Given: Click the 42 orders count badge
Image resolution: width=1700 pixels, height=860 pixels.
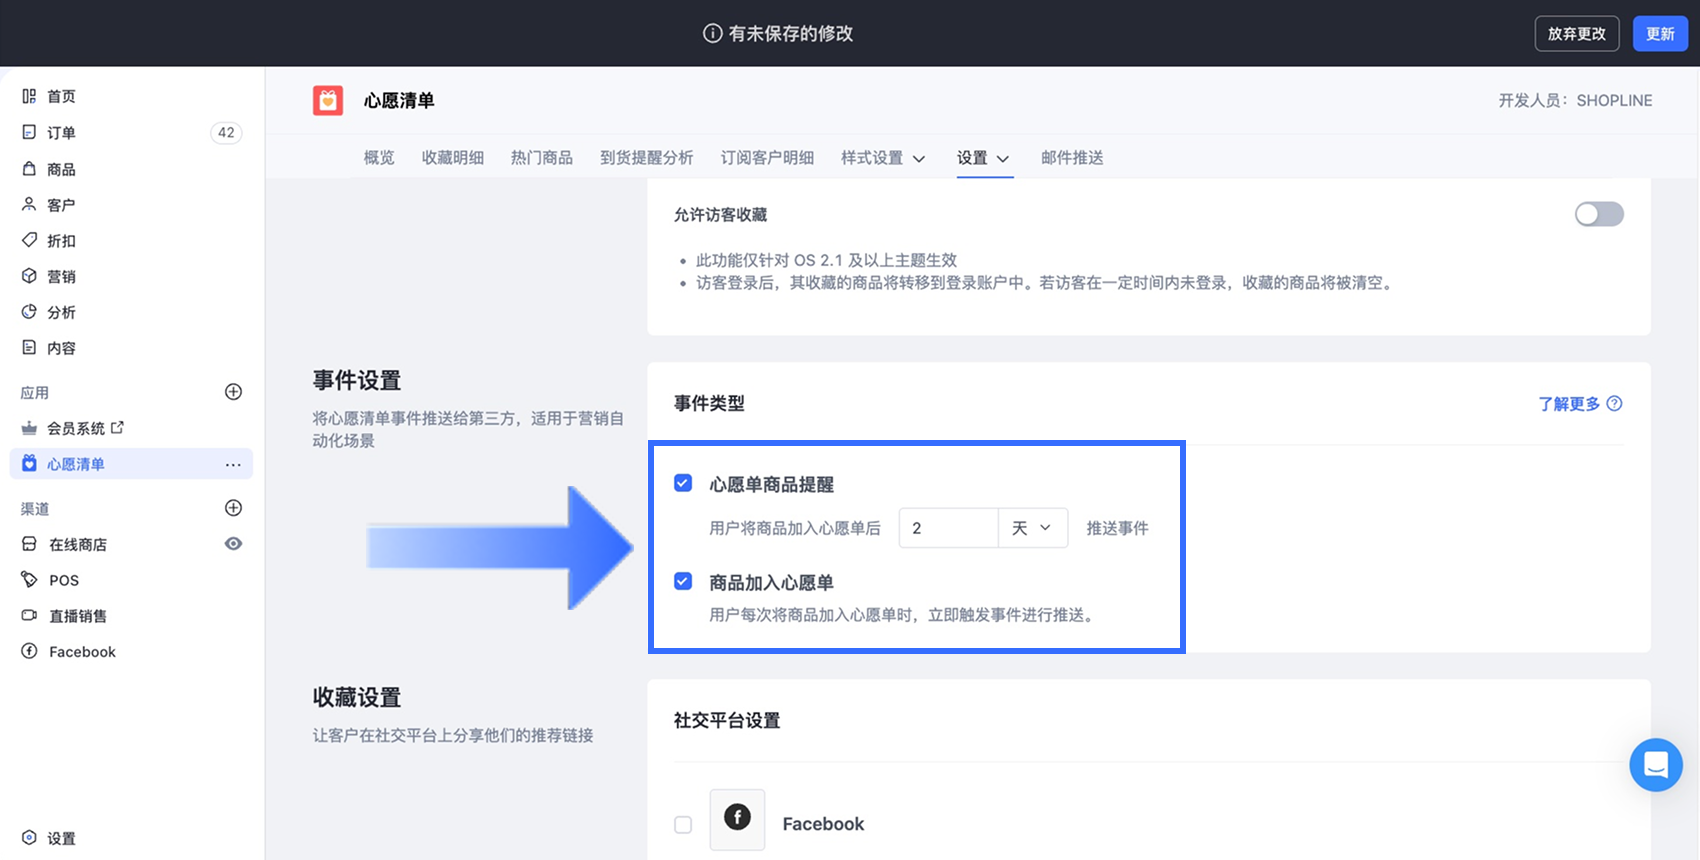Looking at the screenshot, I should [227, 132].
